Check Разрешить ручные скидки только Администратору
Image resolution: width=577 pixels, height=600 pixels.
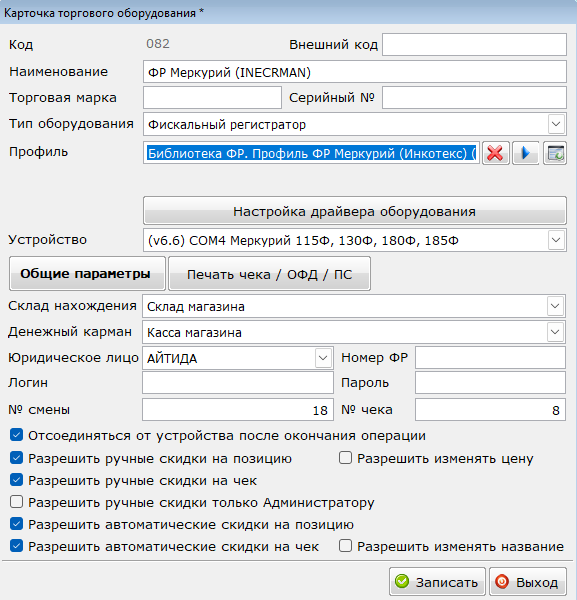click(x=16, y=502)
